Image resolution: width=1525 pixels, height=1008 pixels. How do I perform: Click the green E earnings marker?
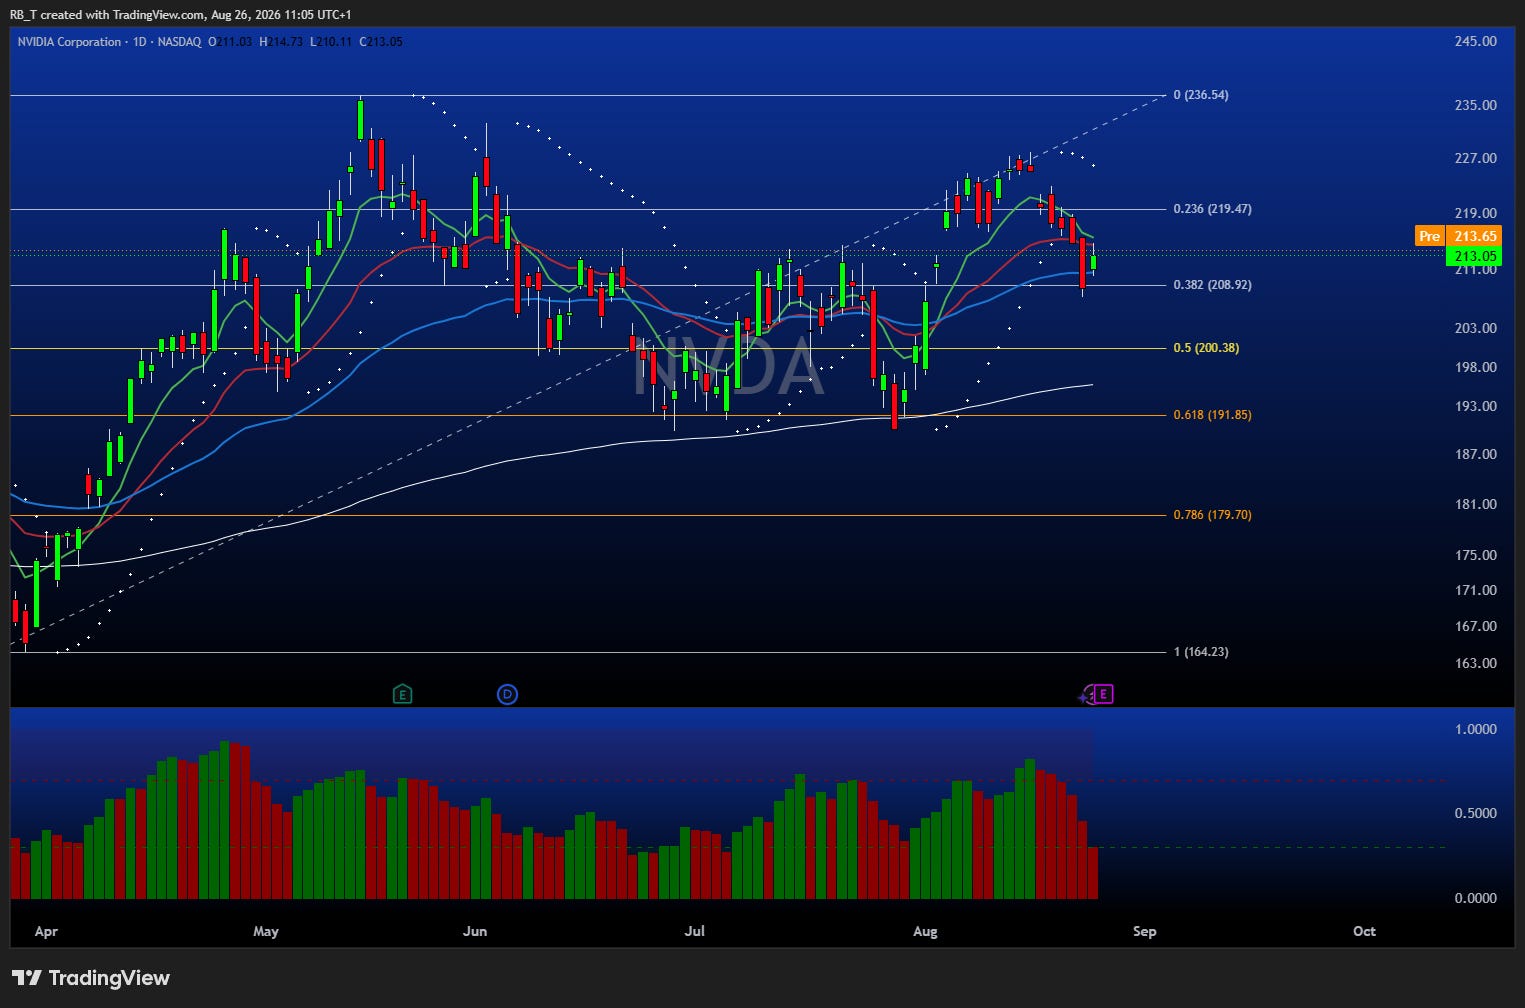[402, 694]
